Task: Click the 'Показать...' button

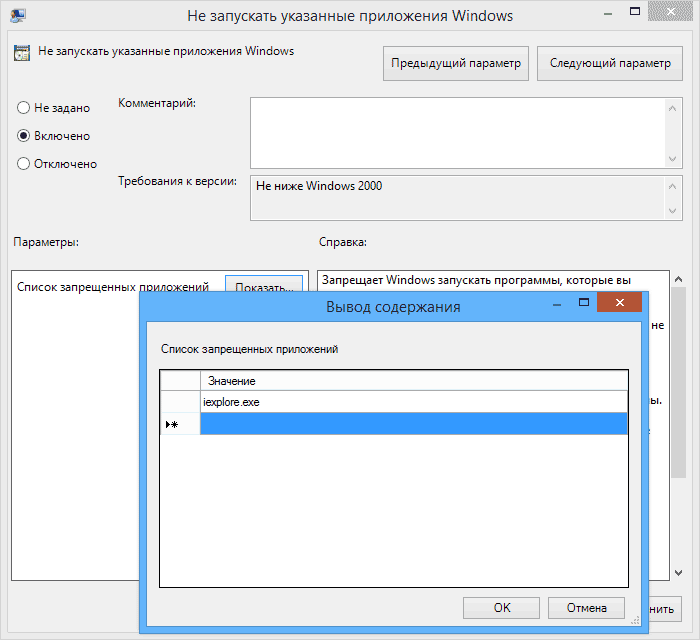Action: [x=264, y=284]
